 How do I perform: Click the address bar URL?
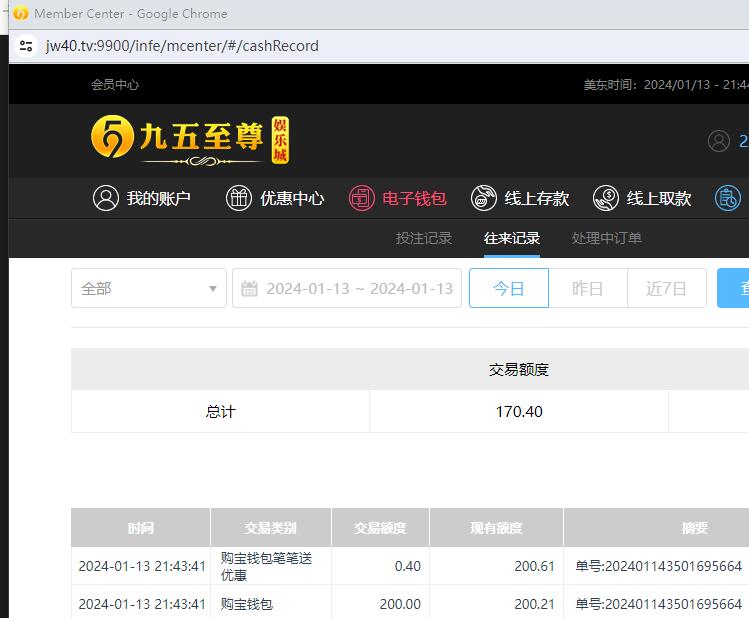182,46
